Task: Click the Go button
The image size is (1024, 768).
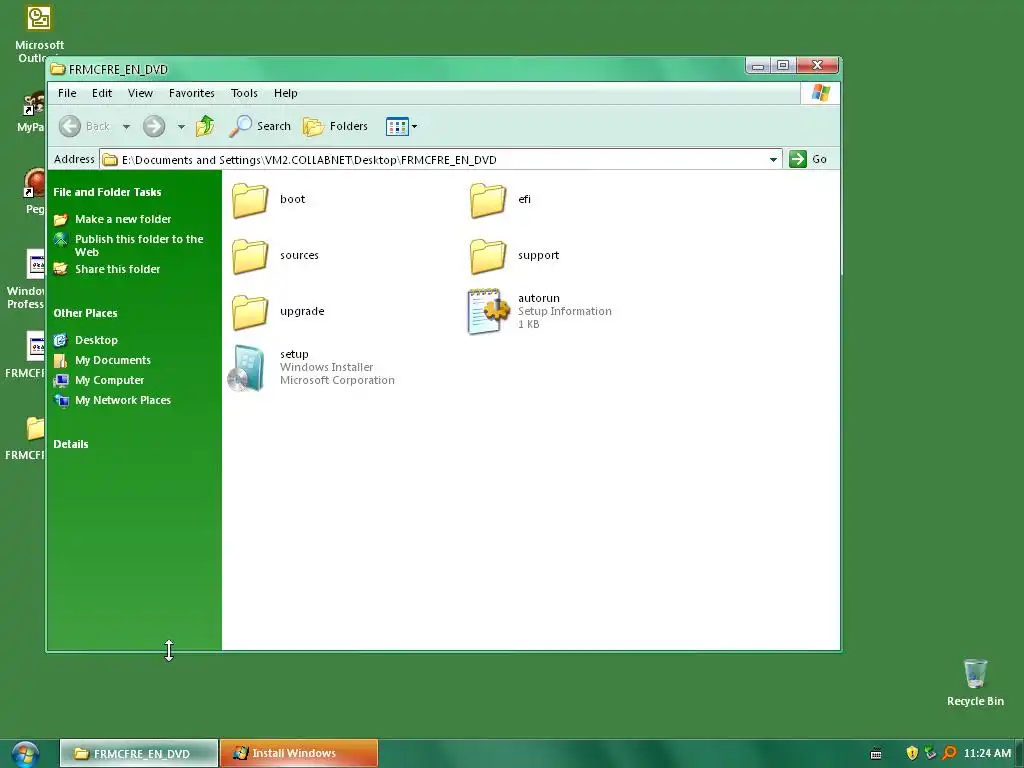Action: pos(808,159)
